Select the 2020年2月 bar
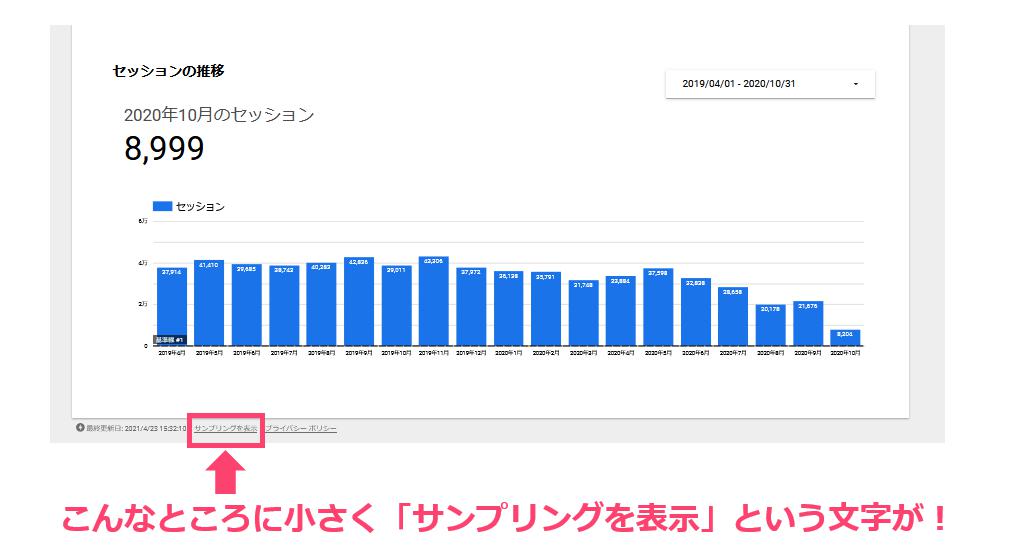 (x=546, y=309)
